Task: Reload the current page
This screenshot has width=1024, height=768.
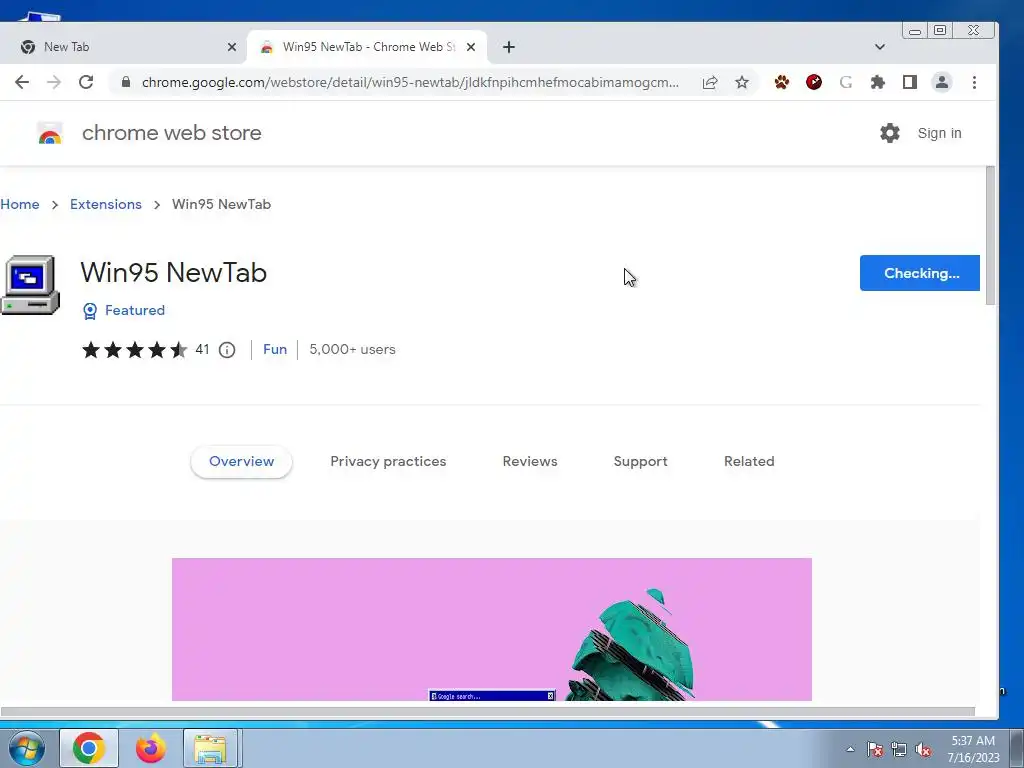Action: click(x=86, y=82)
